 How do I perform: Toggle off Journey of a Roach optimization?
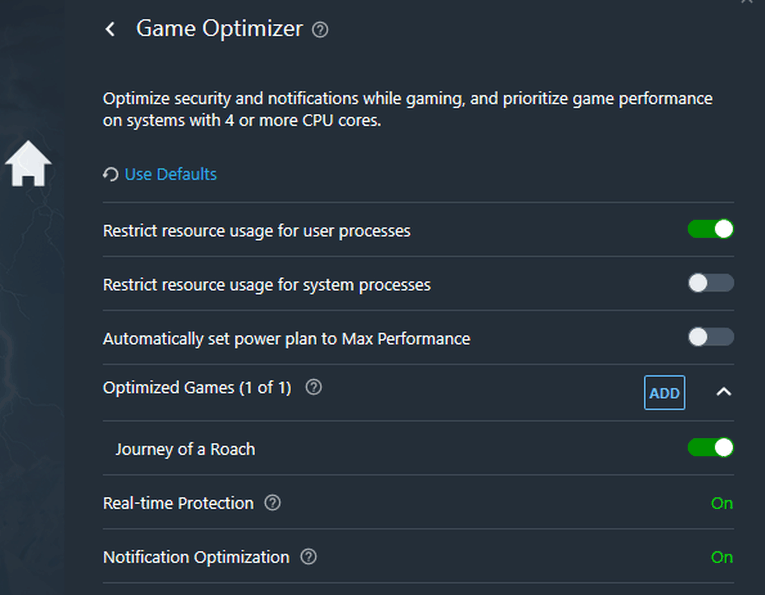(x=710, y=447)
